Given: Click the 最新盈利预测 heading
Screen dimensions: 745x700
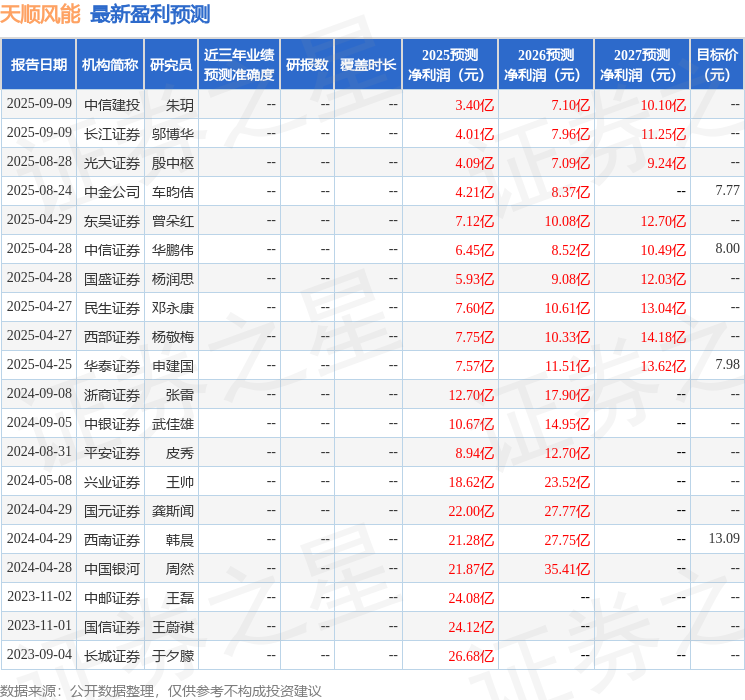Looking at the screenshot, I should click(150, 14).
